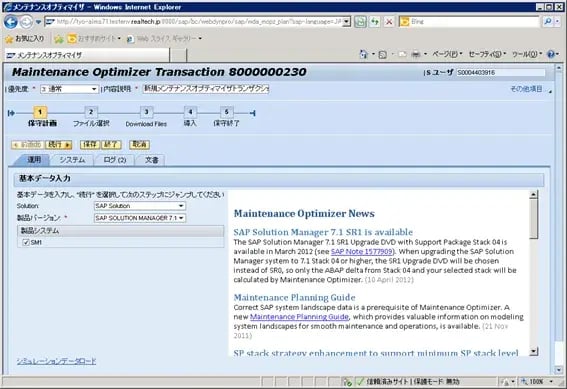Click the RSS feeds icon
The width and height of the screenshot is (567, 389).
pos(383,55)
